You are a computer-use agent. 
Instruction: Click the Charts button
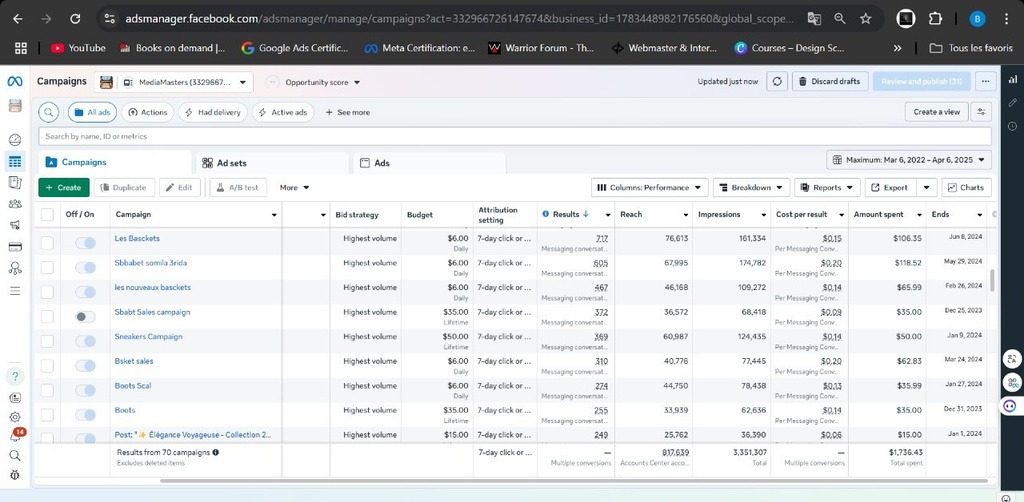(x=967, y=187)
